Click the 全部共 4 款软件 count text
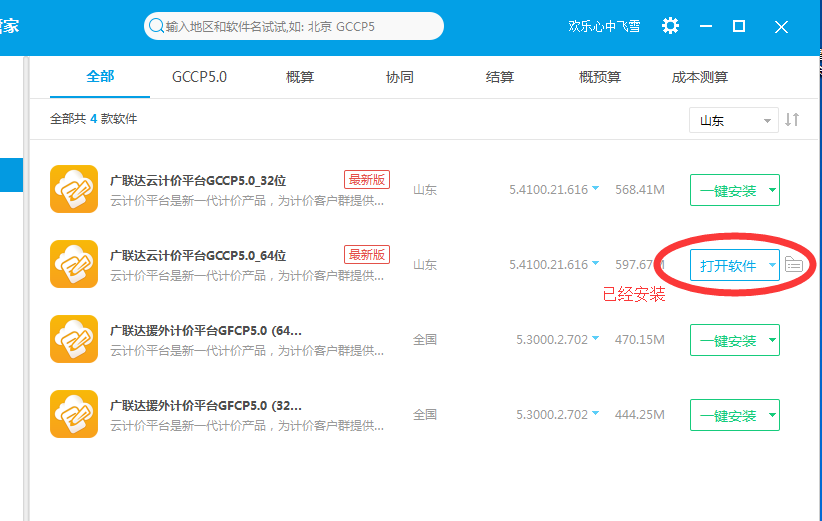 click(93, 118)
